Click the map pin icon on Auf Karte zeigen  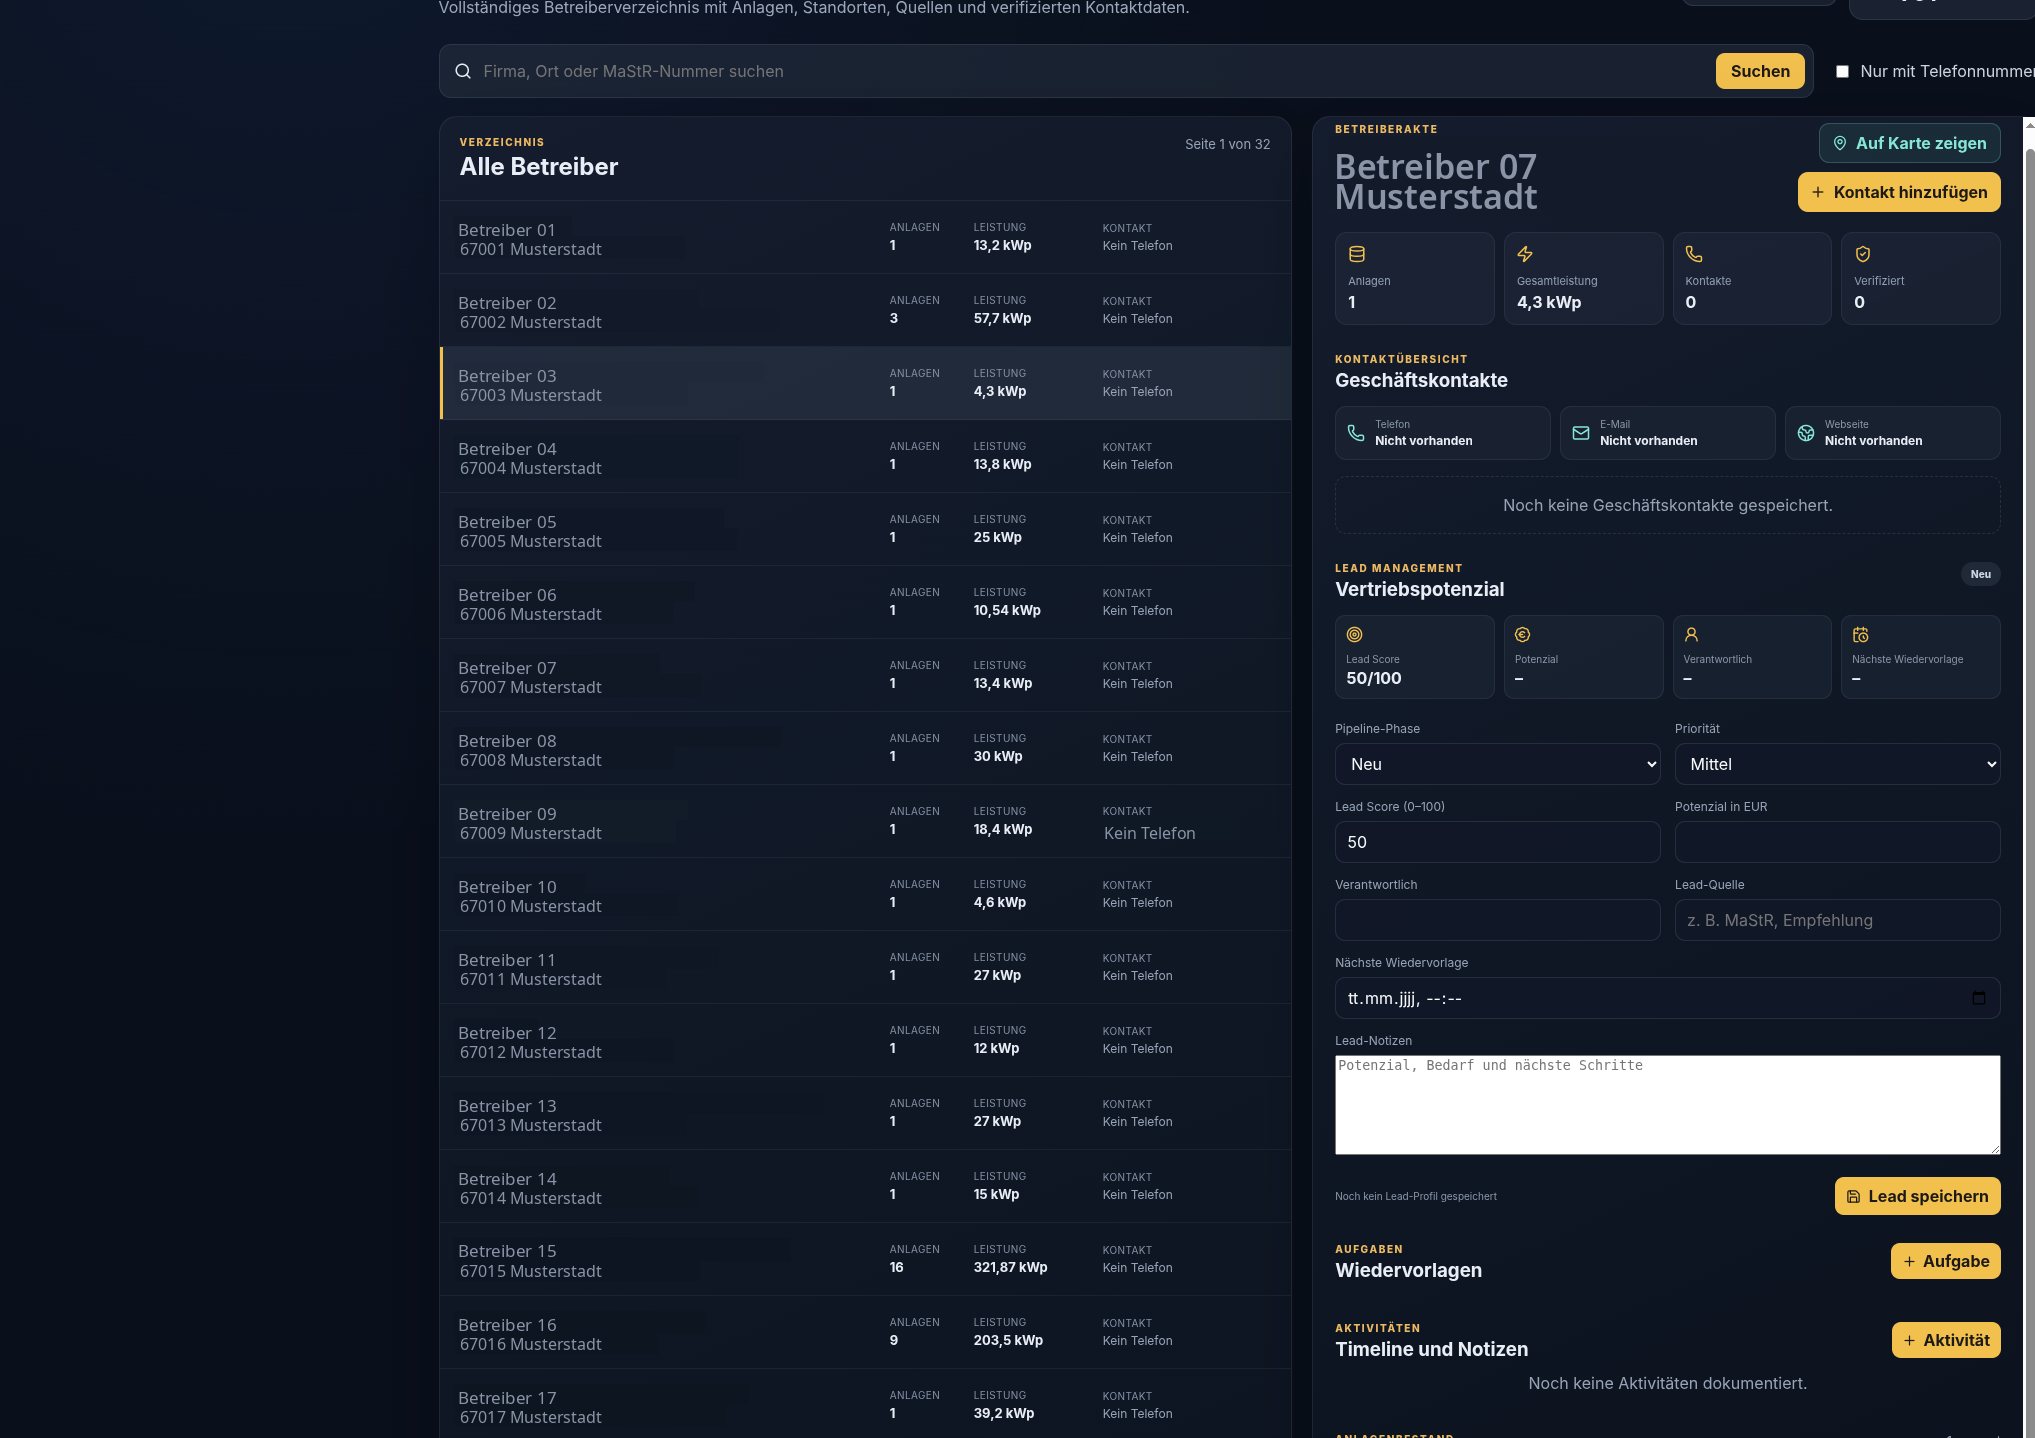click(x=1839, y=143)
